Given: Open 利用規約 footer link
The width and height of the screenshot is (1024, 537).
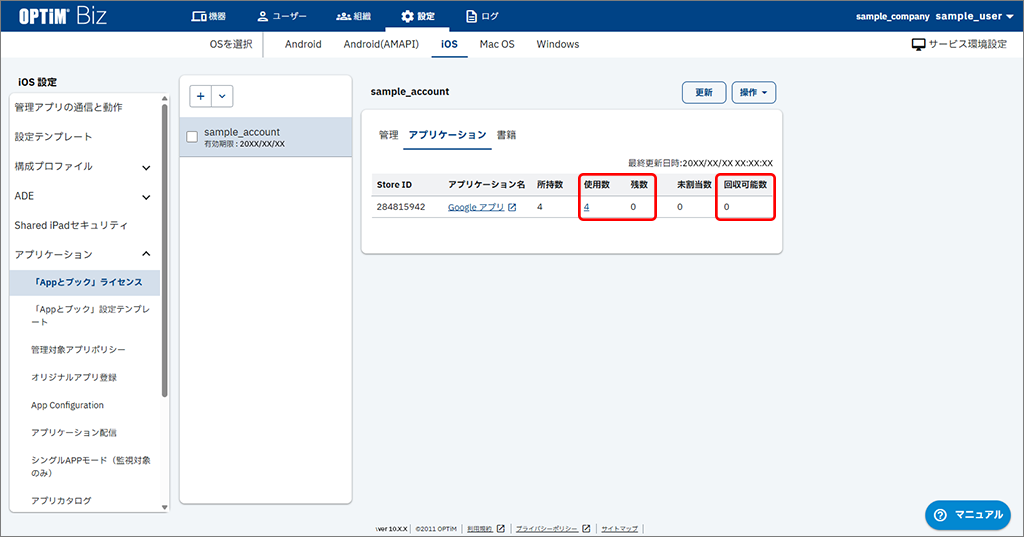Looking at the screenshot, I should pos(480,529).
